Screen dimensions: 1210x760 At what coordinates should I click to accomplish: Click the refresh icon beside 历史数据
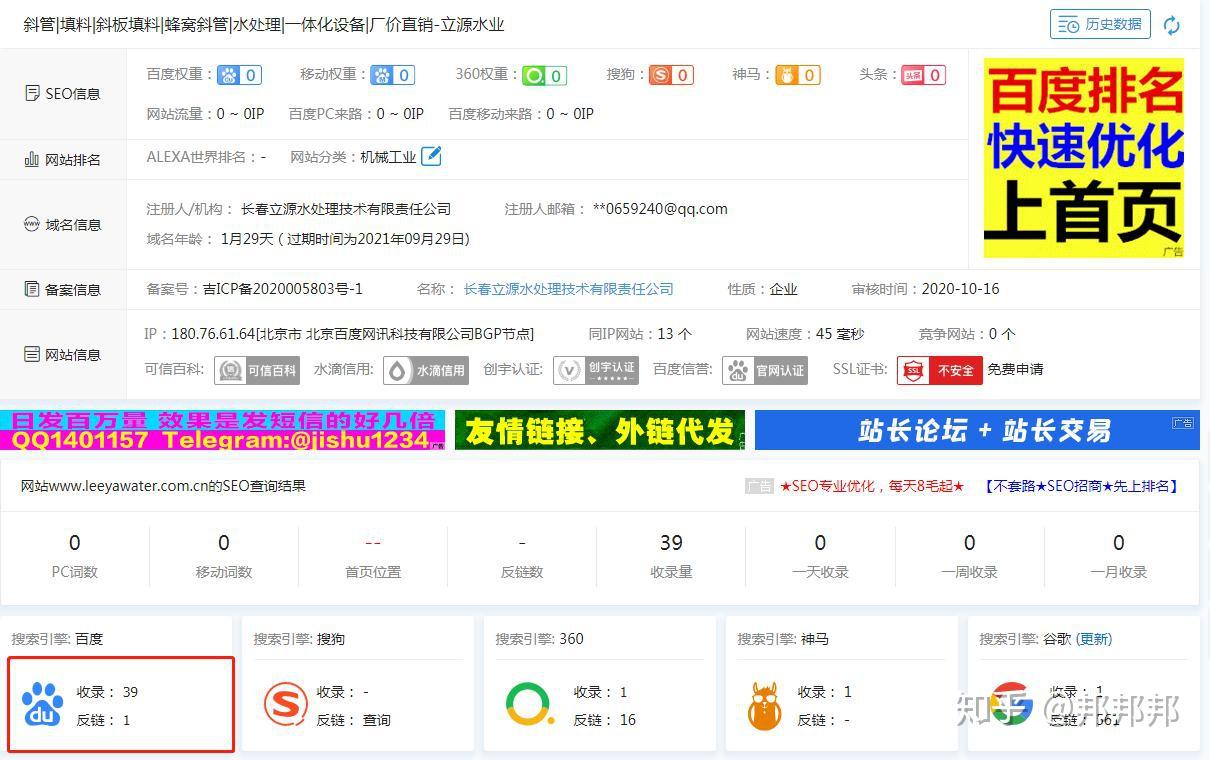1172,25
